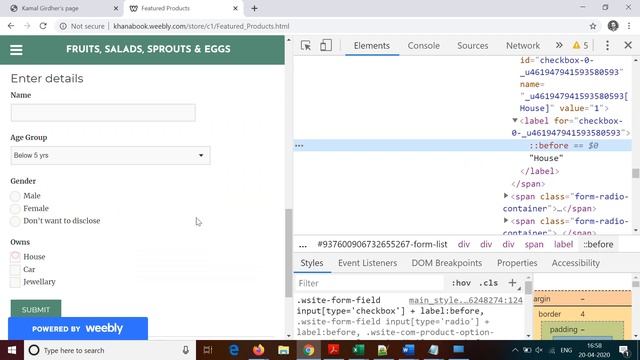Image resolution: width=640 pixels, height=360 pixels.
Task: Open DevTools three-dot customize menu
Action: pos(607,45)
